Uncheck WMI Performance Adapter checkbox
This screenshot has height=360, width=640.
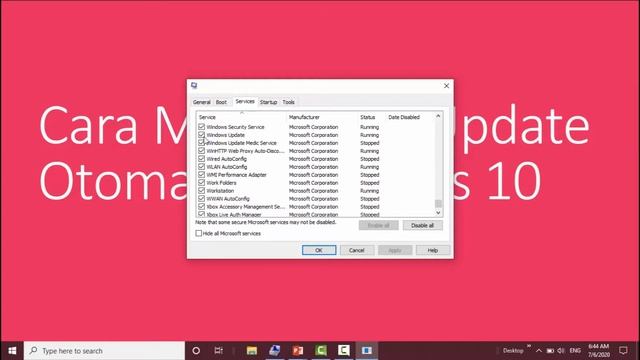coord(201,175)
